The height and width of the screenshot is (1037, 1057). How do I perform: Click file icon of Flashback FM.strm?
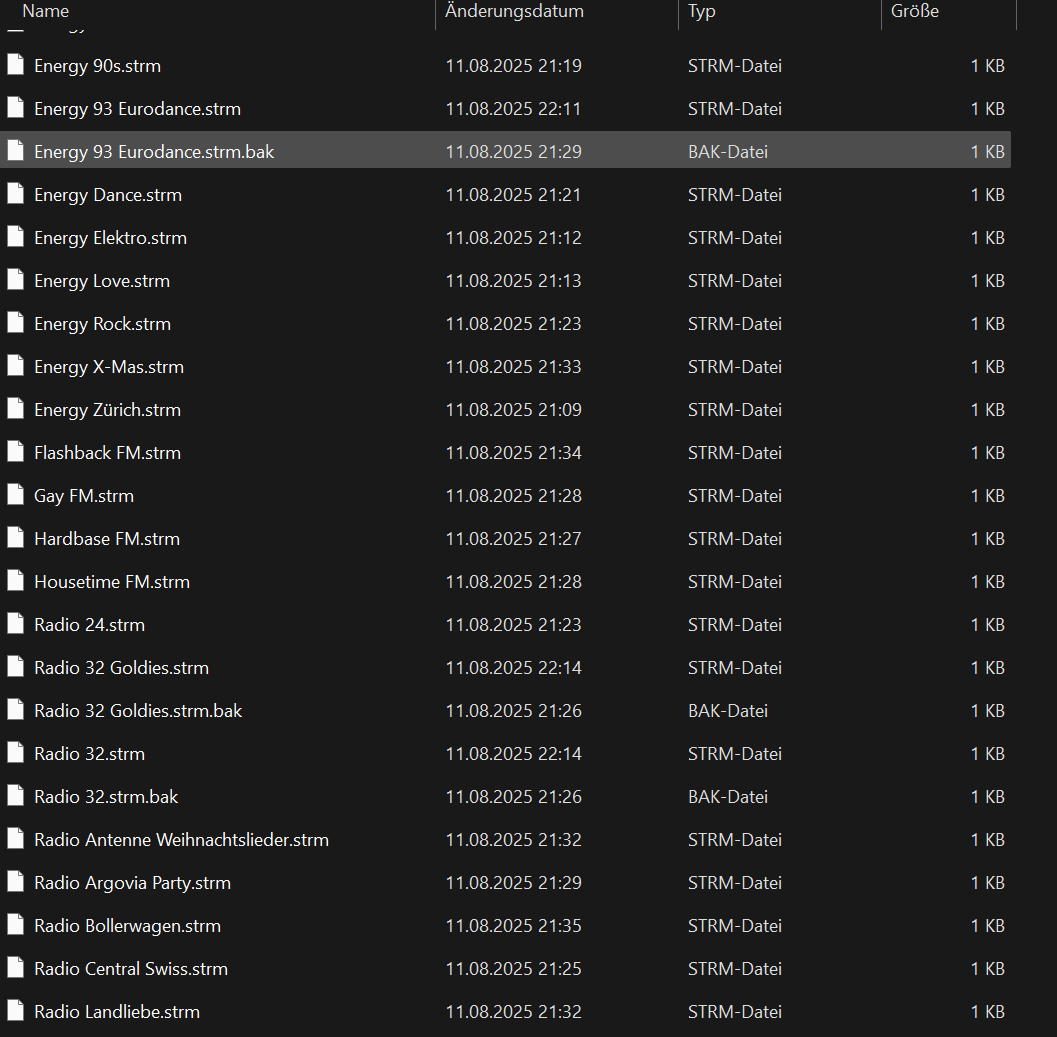(x=16, y=451)
